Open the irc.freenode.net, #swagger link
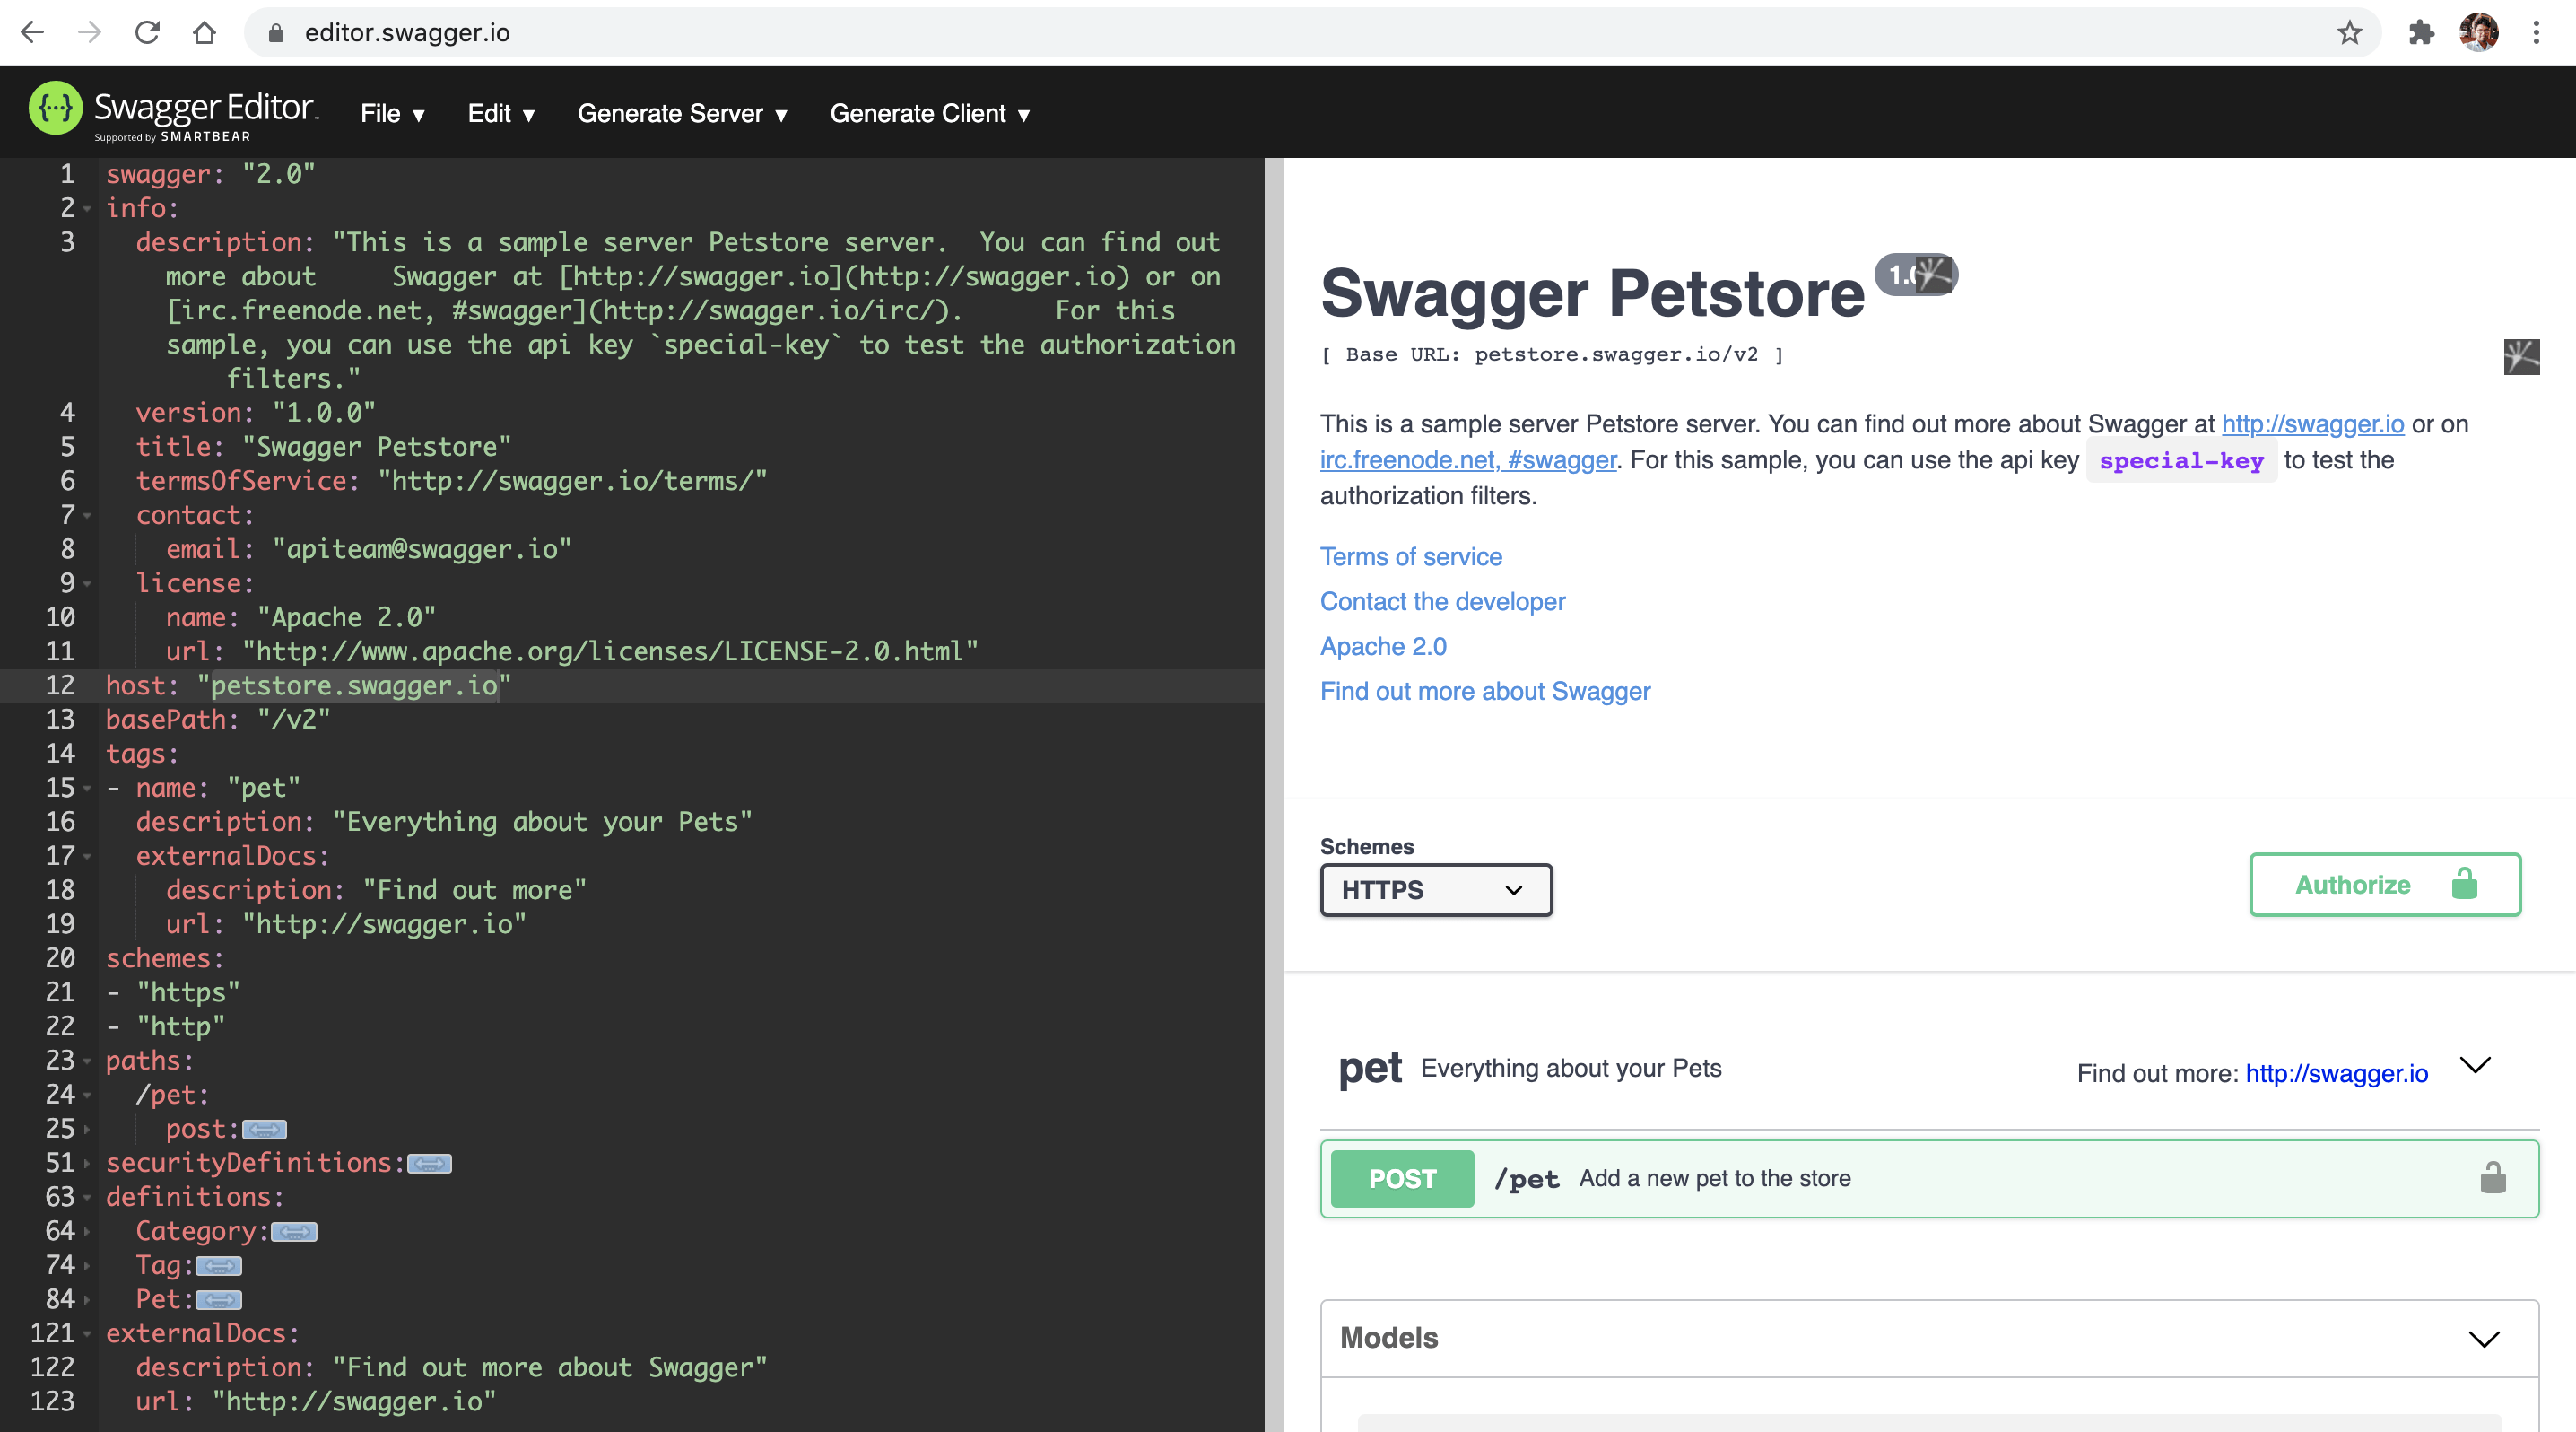2576x1432 pixels. coord(1468,460)
